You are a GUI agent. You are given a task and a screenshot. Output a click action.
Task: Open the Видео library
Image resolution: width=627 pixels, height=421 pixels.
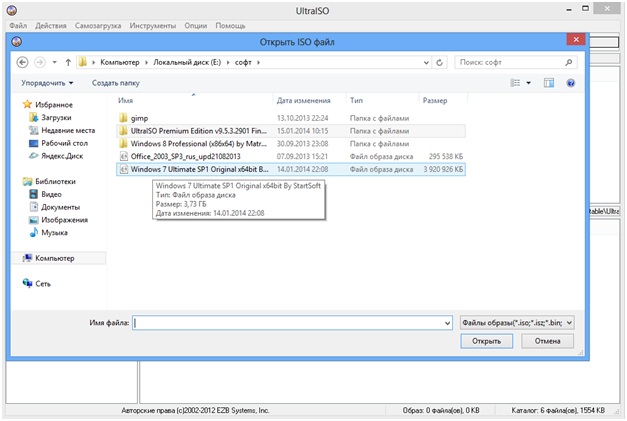tap(46, 194)
